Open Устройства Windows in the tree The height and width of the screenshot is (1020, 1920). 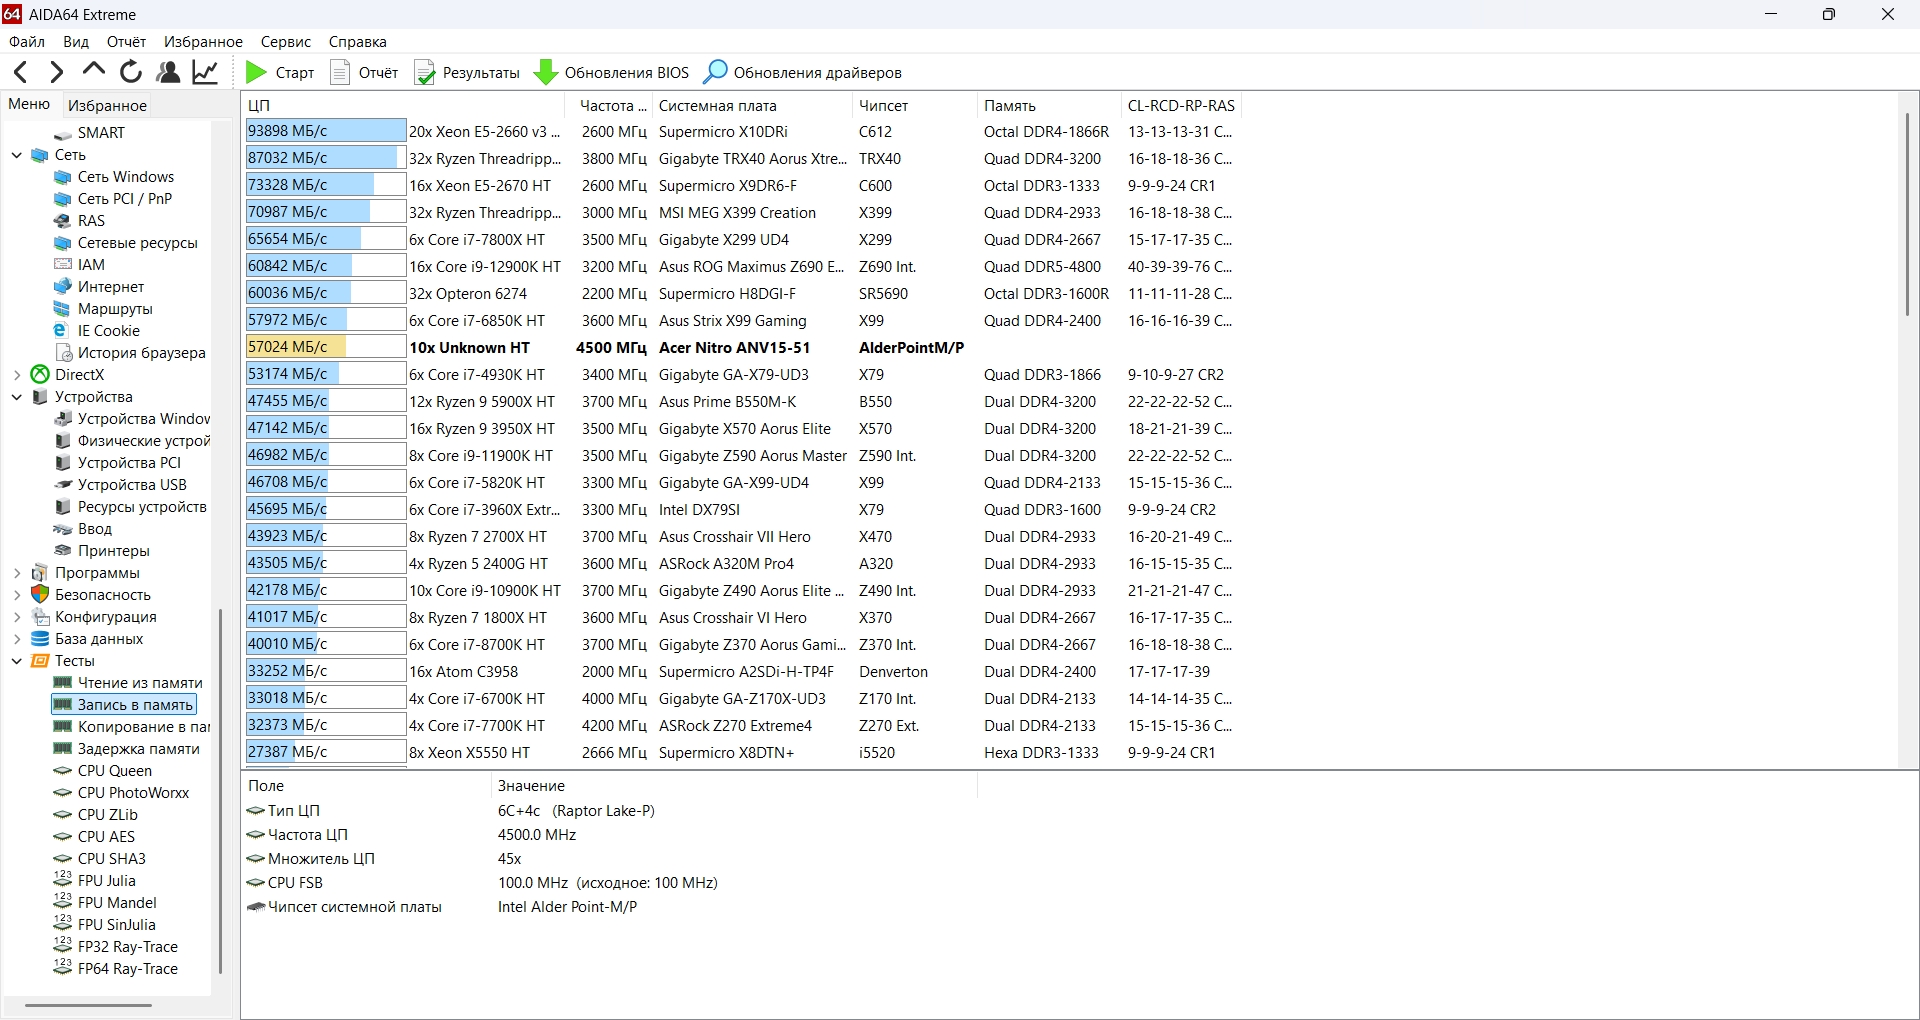tap(132, 419)
